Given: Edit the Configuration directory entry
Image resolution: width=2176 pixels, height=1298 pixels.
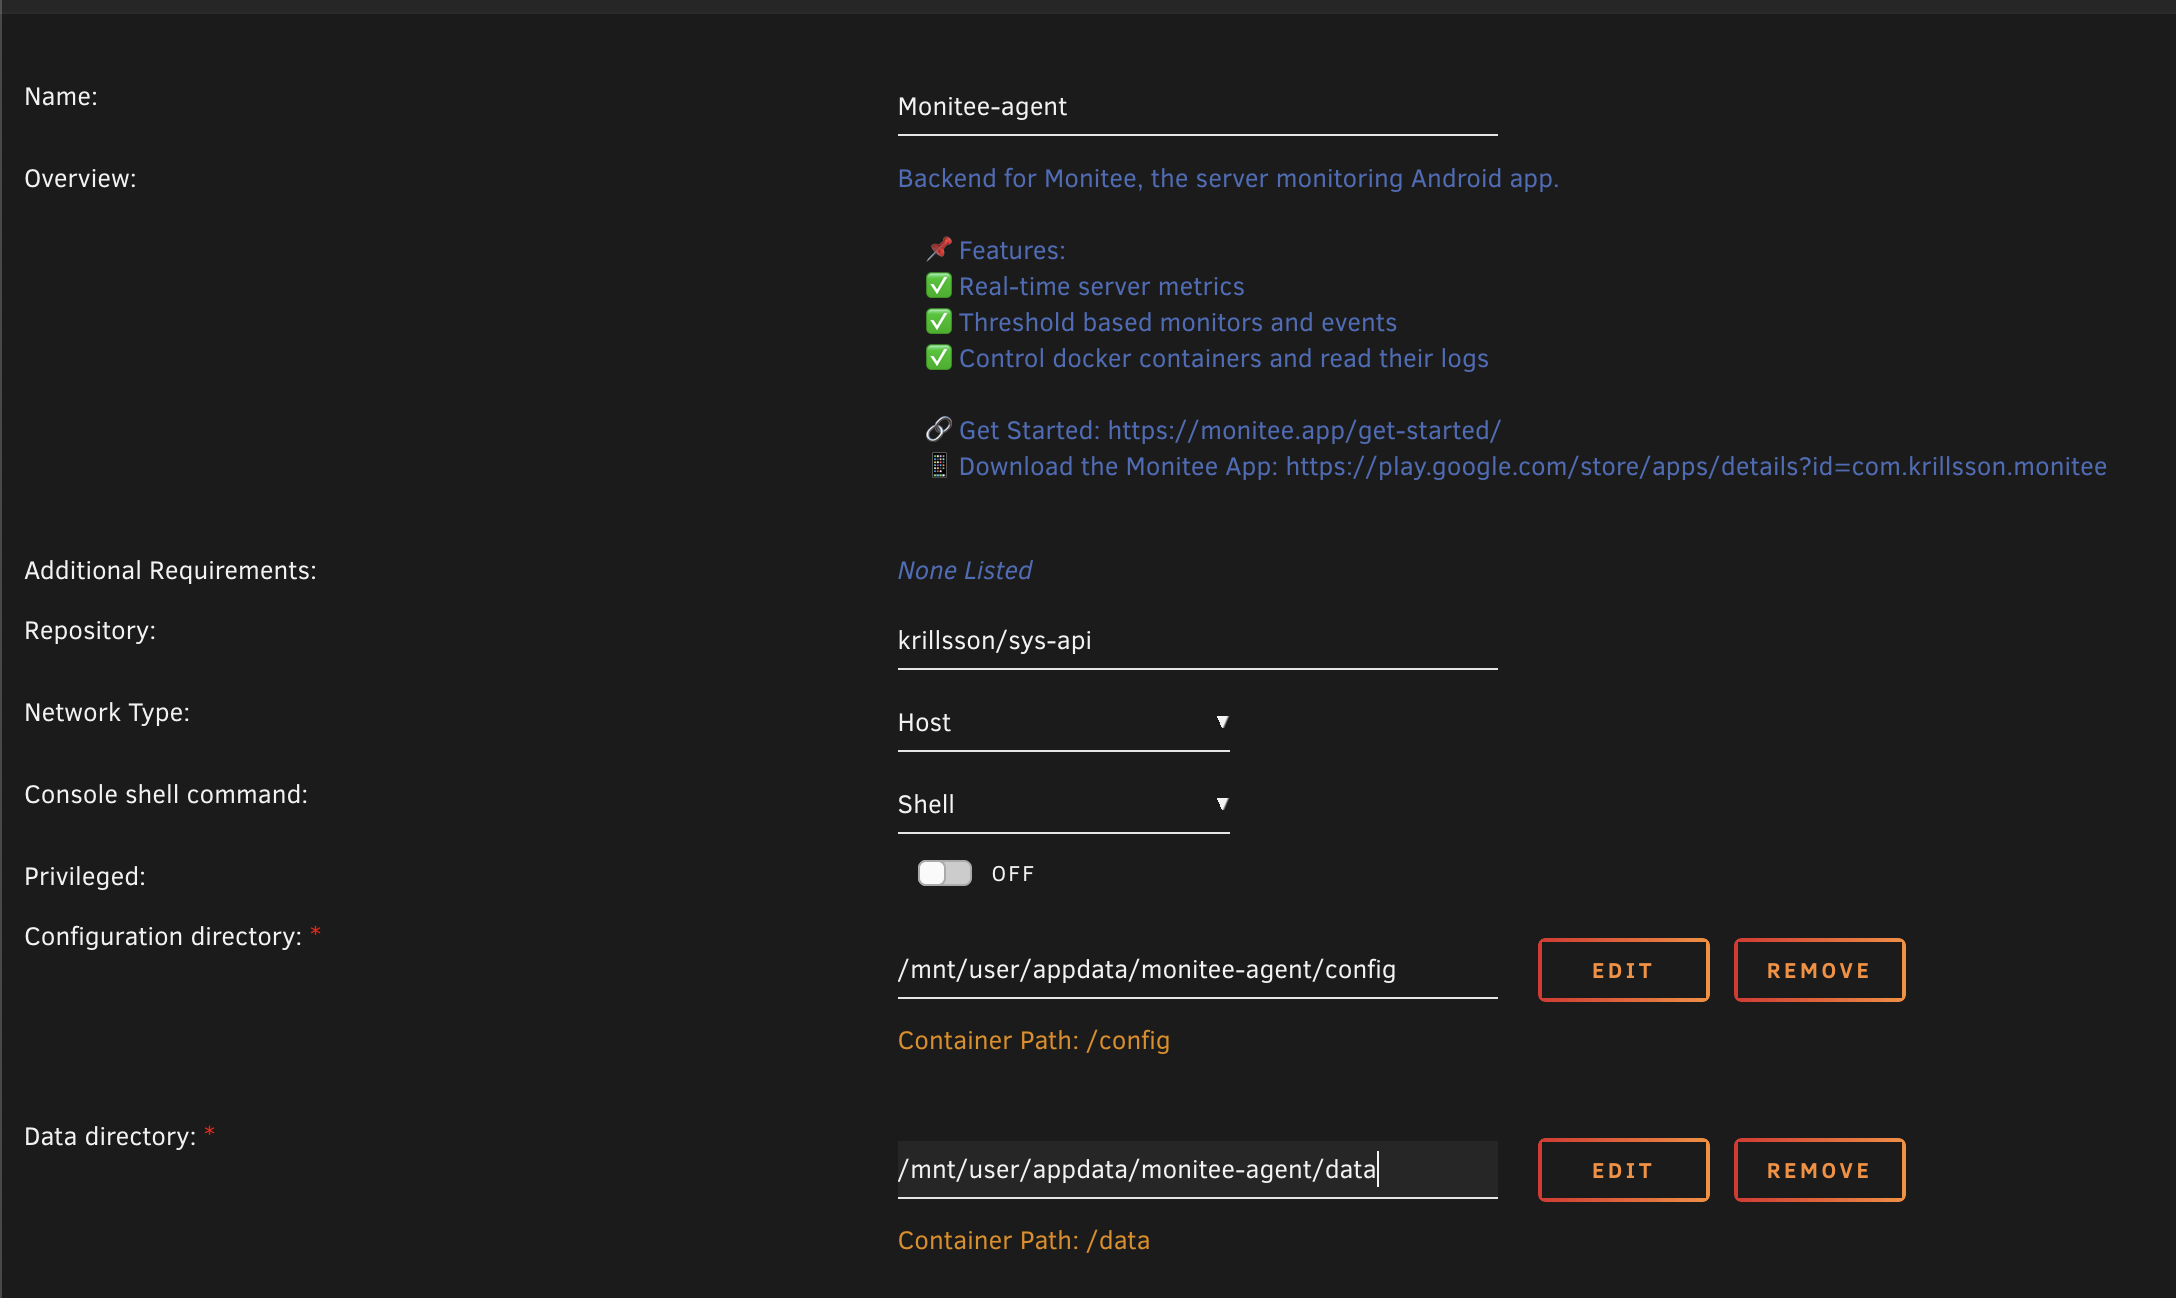Looking at the screenshot, I should click(1623, 970).
